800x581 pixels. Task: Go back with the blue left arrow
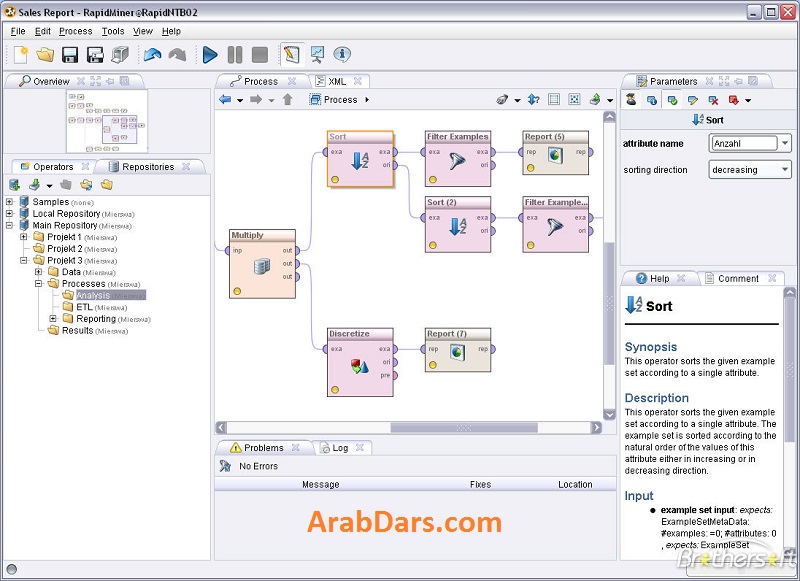225,99
